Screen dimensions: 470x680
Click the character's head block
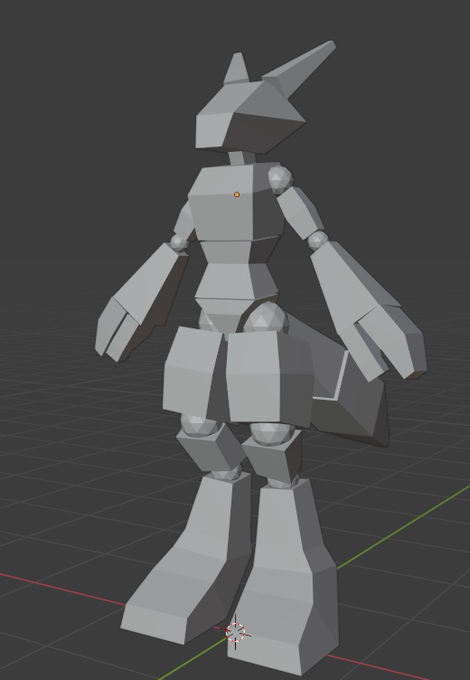[x=251, y=116]
